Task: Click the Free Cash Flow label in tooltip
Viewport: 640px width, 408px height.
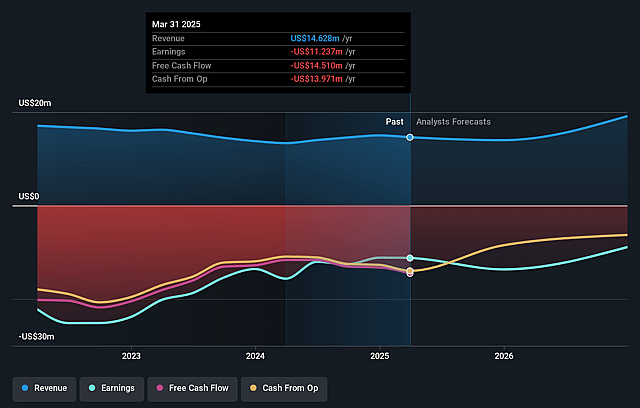Action: pos(182,66)
